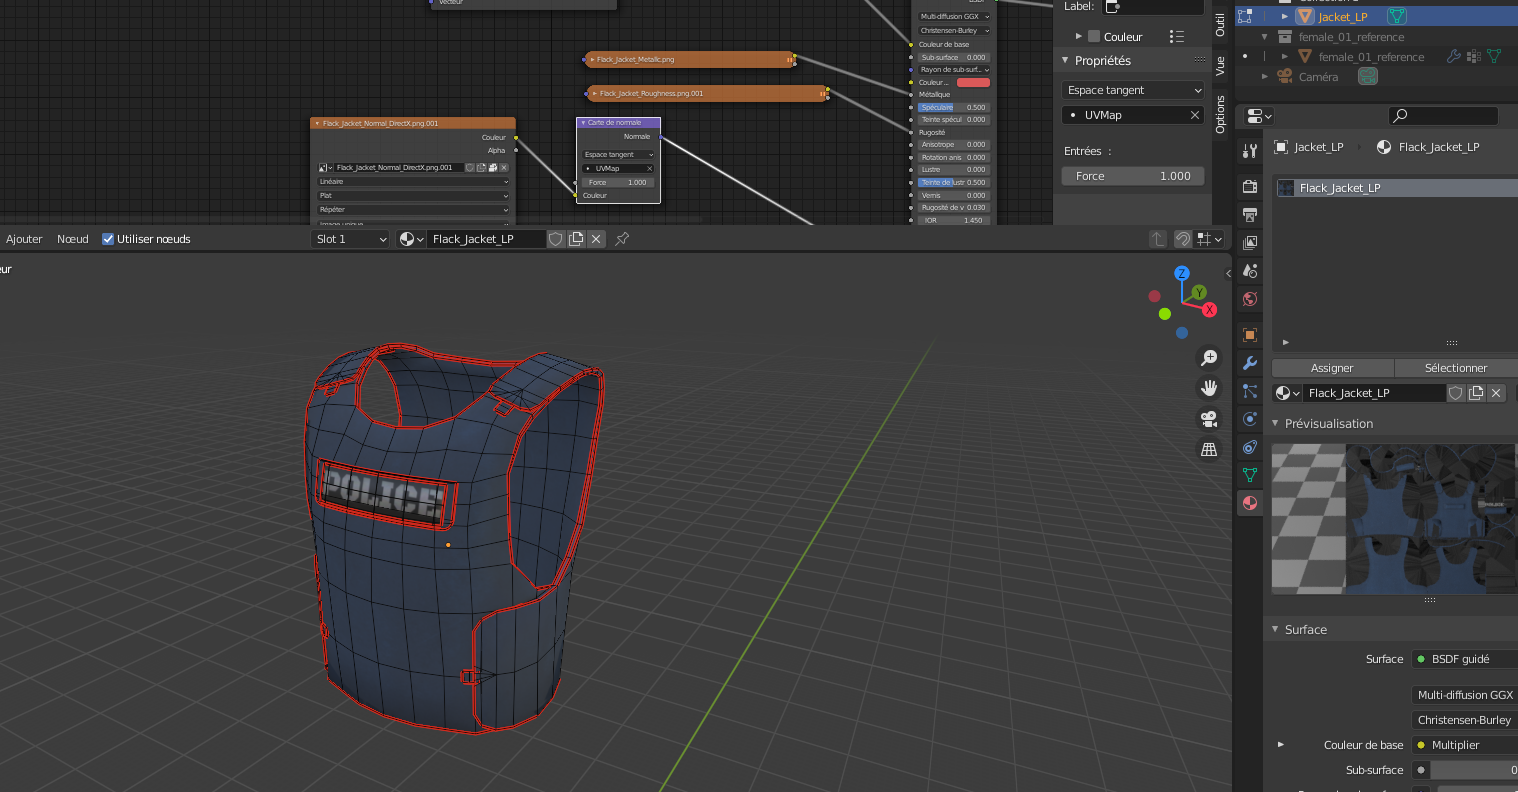Toggle the camera view icon in viewport
1518x792 pixels.
pyautogui.click(x=1209, y=418)
